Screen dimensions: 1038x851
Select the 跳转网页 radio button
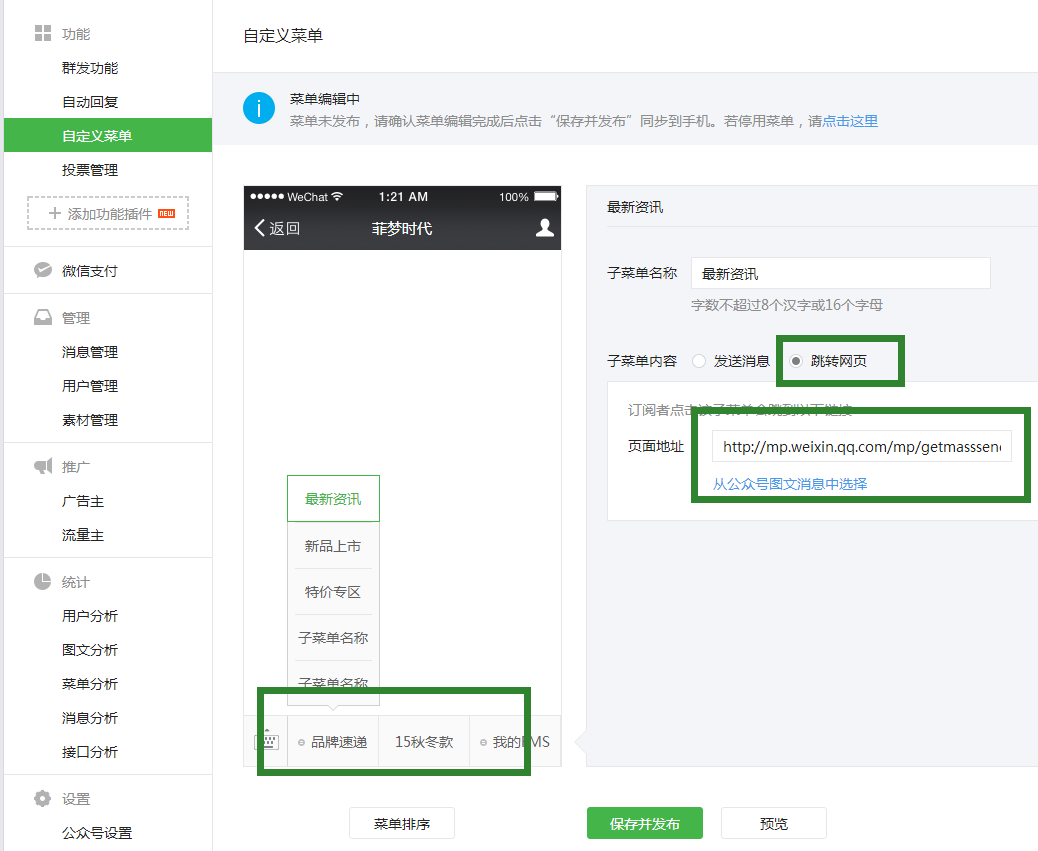pyautogui.click(x=796, y=361)
